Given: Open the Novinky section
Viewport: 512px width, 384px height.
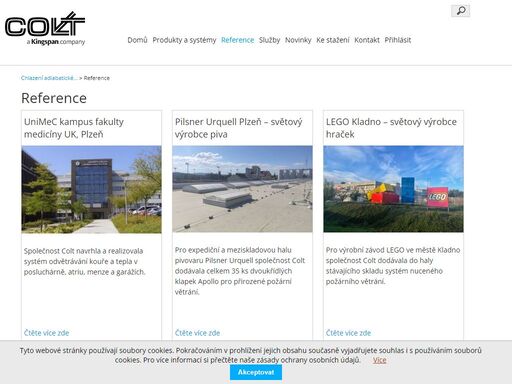Looking at the screenshot, I should (x=298, y=40).
